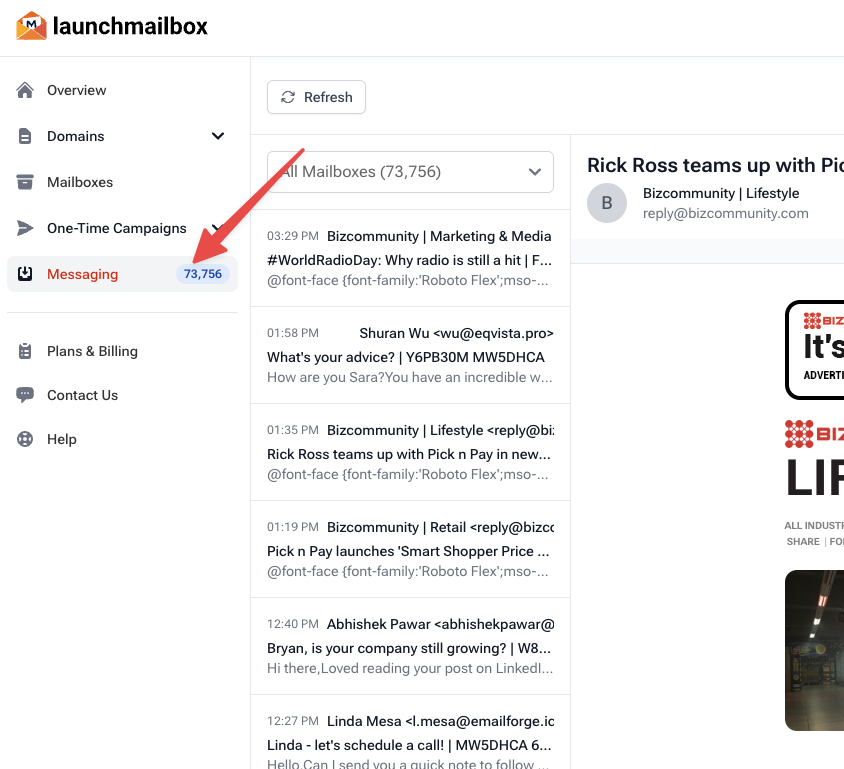844x769 pixels.
Task: Open Linda Mesa's schedule a call email
Action: tap(410, 732)
